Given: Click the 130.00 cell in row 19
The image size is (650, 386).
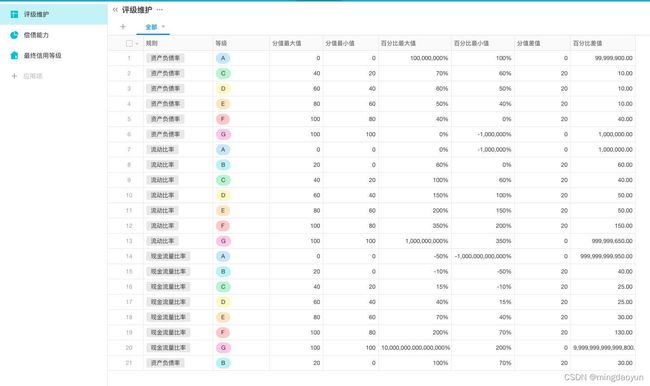Looking at the screenshot, I should pos(603,333).
